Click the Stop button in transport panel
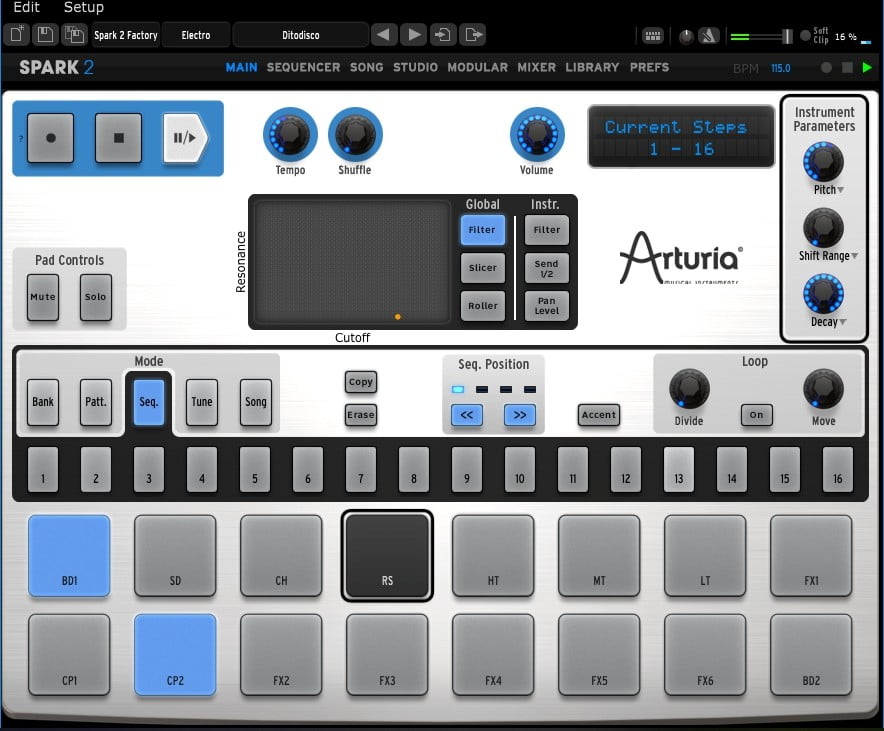Screen dimensions: 884x731 (118, 138)
